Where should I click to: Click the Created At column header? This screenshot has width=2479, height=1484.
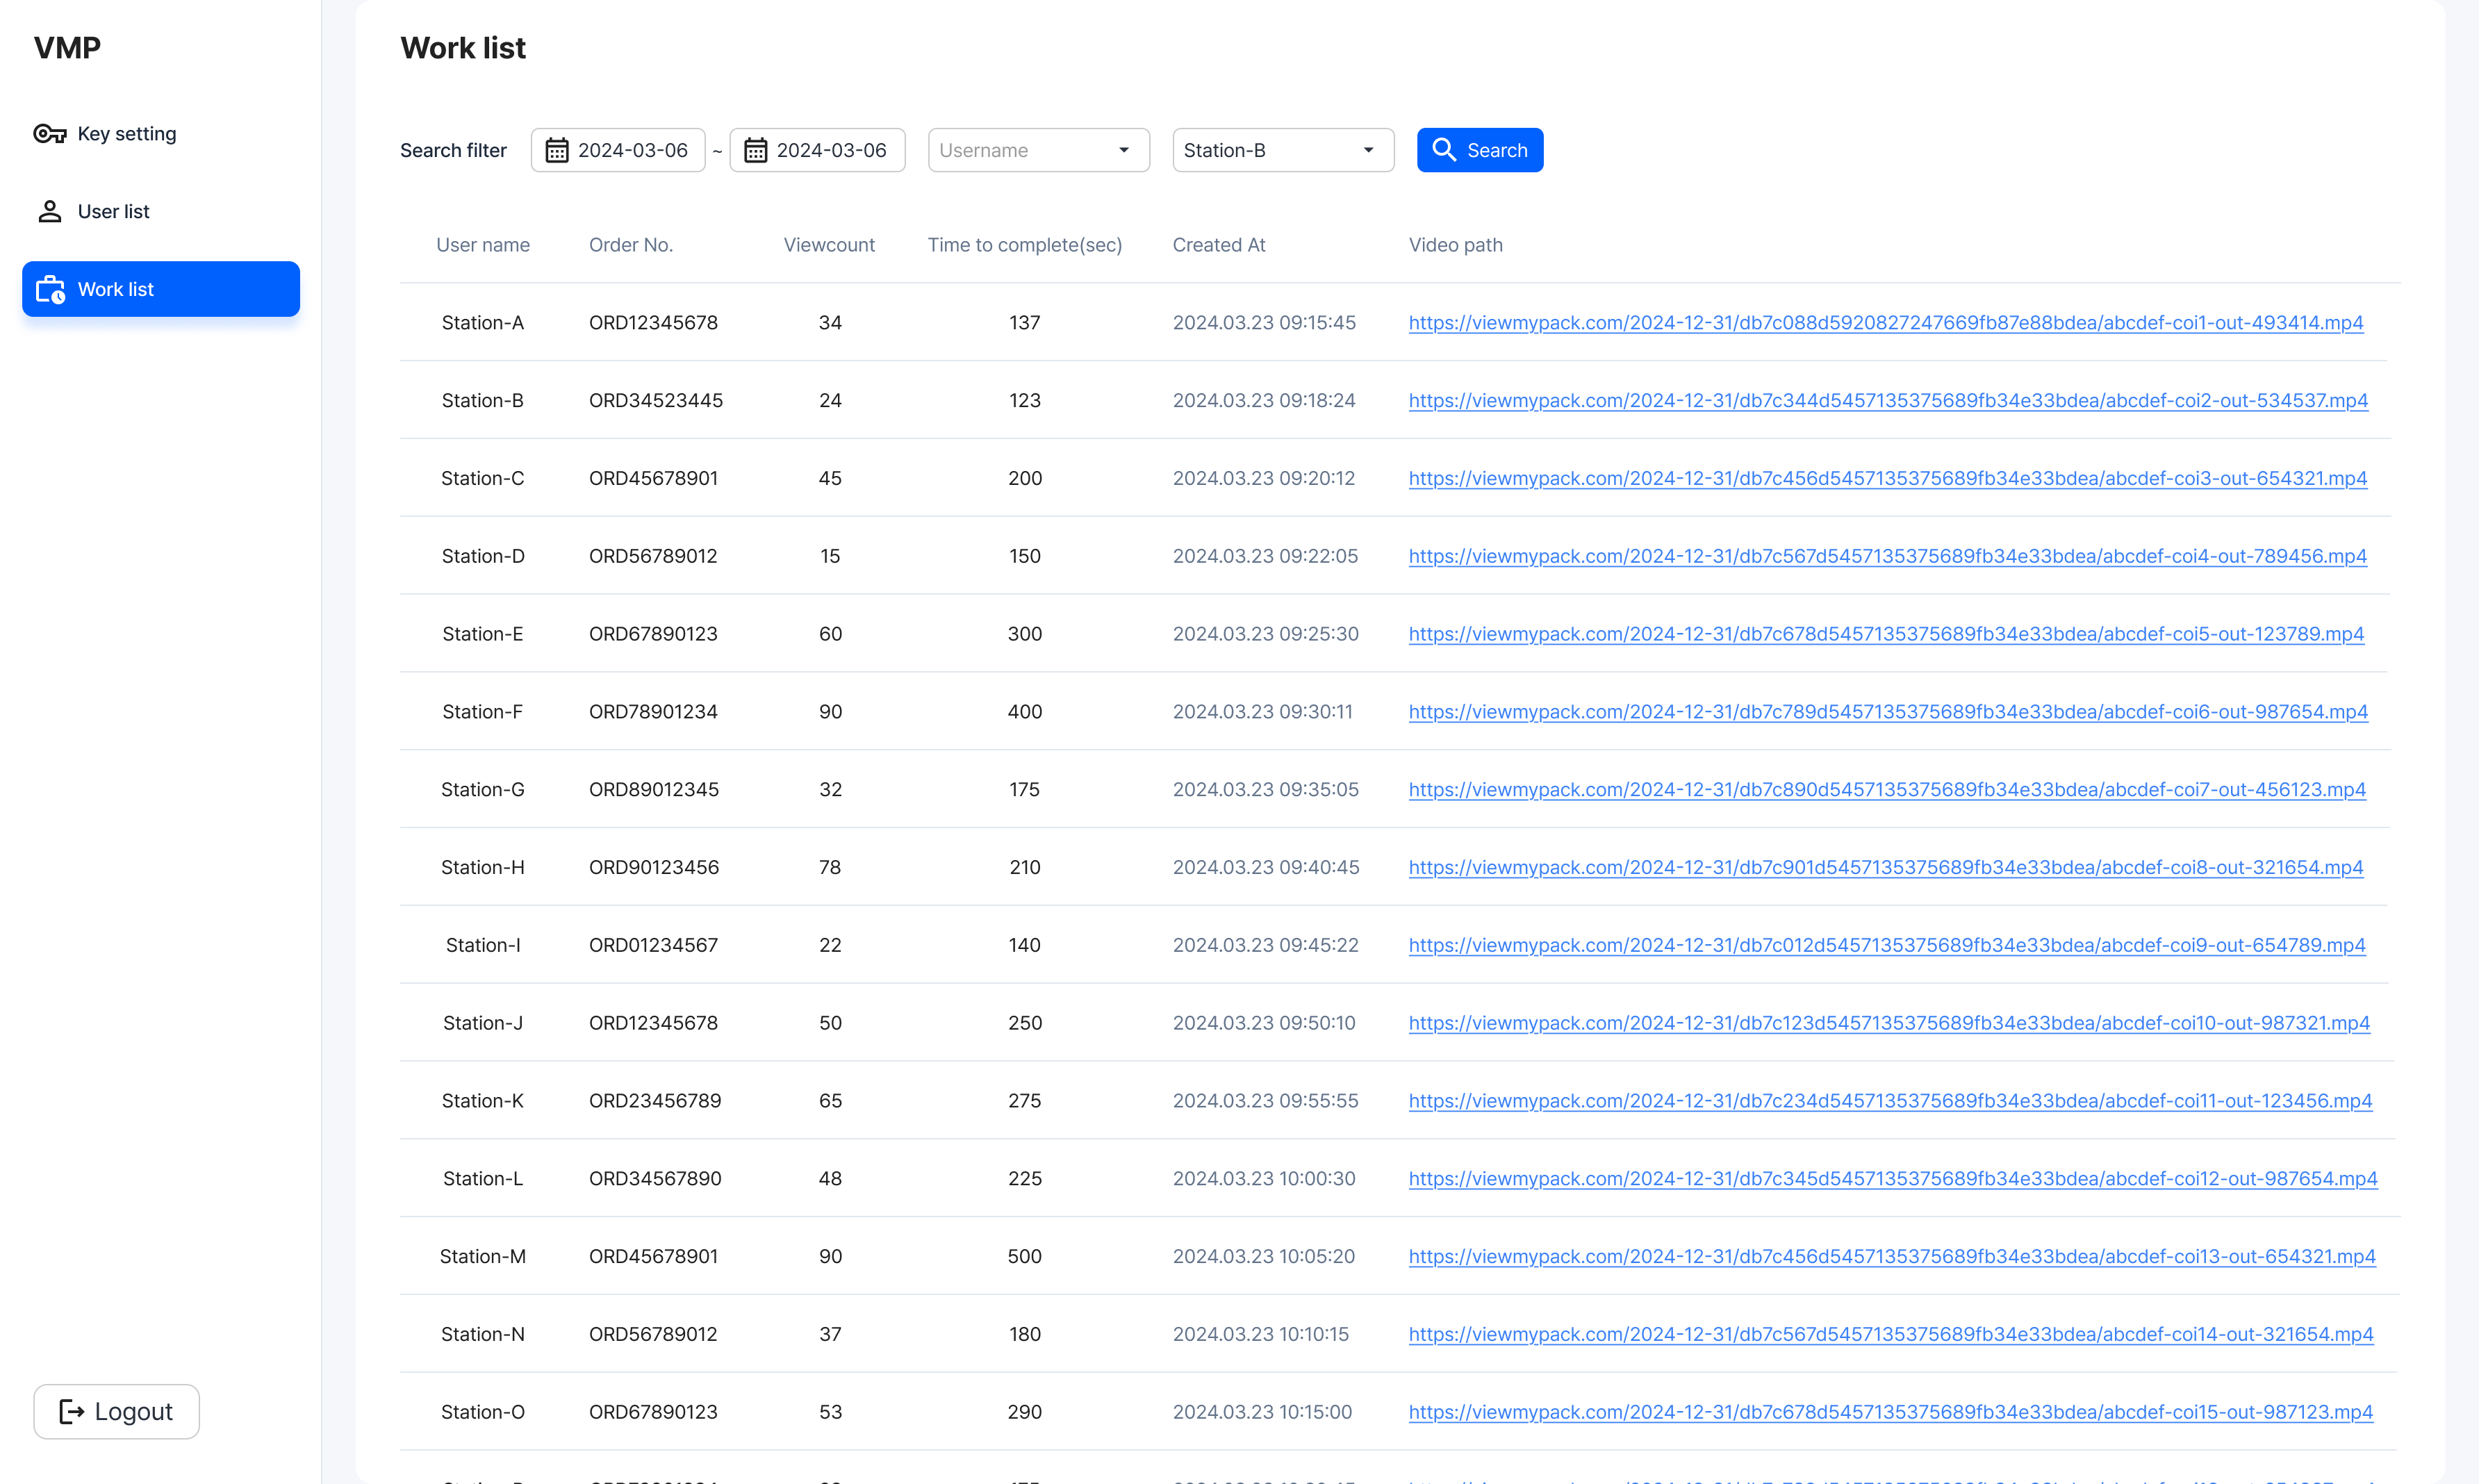[x=1218, y=245]
